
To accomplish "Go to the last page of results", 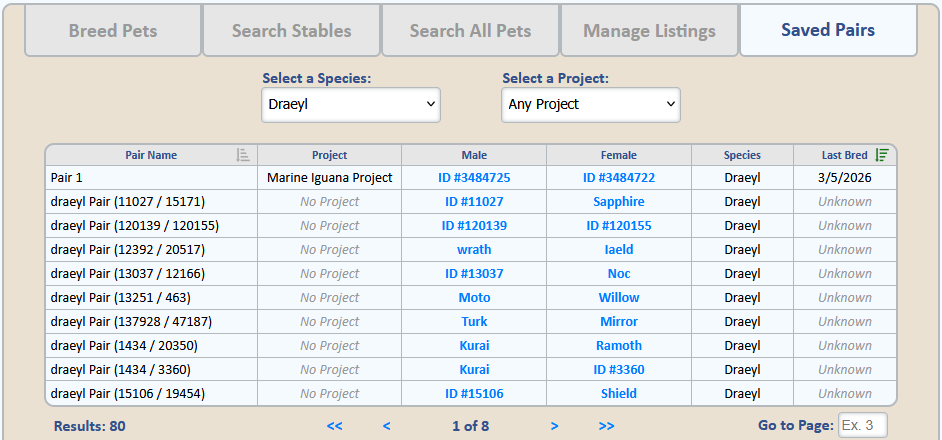I will (x=606, y=426).
